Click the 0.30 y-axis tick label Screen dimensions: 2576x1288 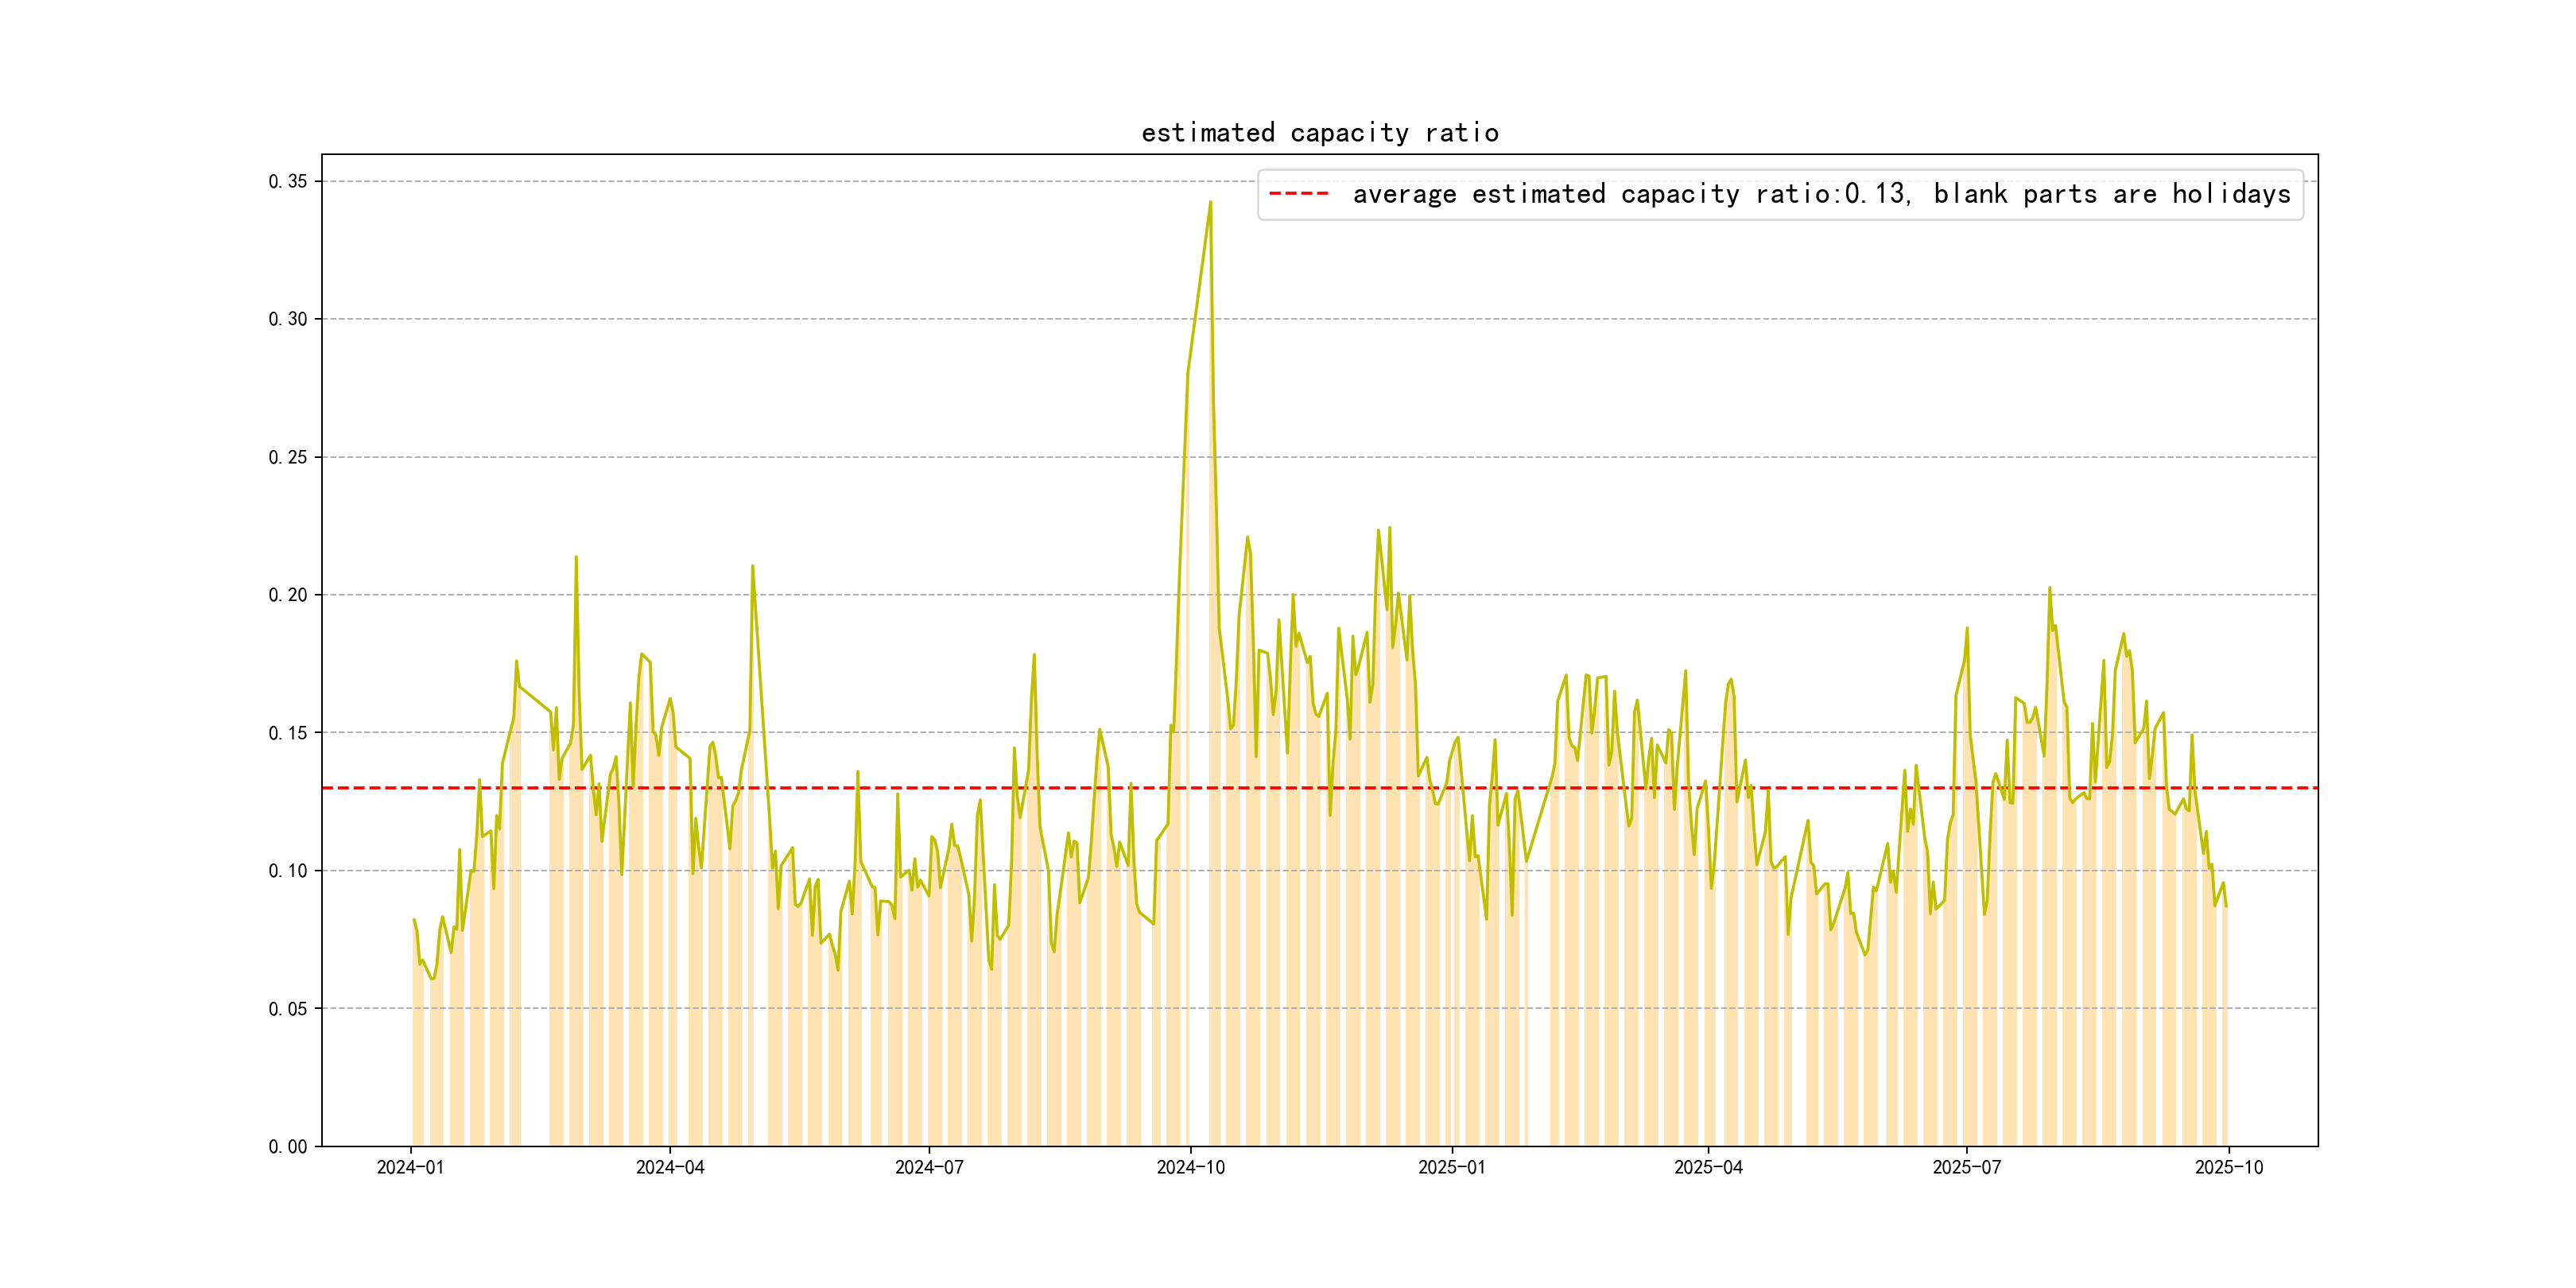[x=288, y=319]
